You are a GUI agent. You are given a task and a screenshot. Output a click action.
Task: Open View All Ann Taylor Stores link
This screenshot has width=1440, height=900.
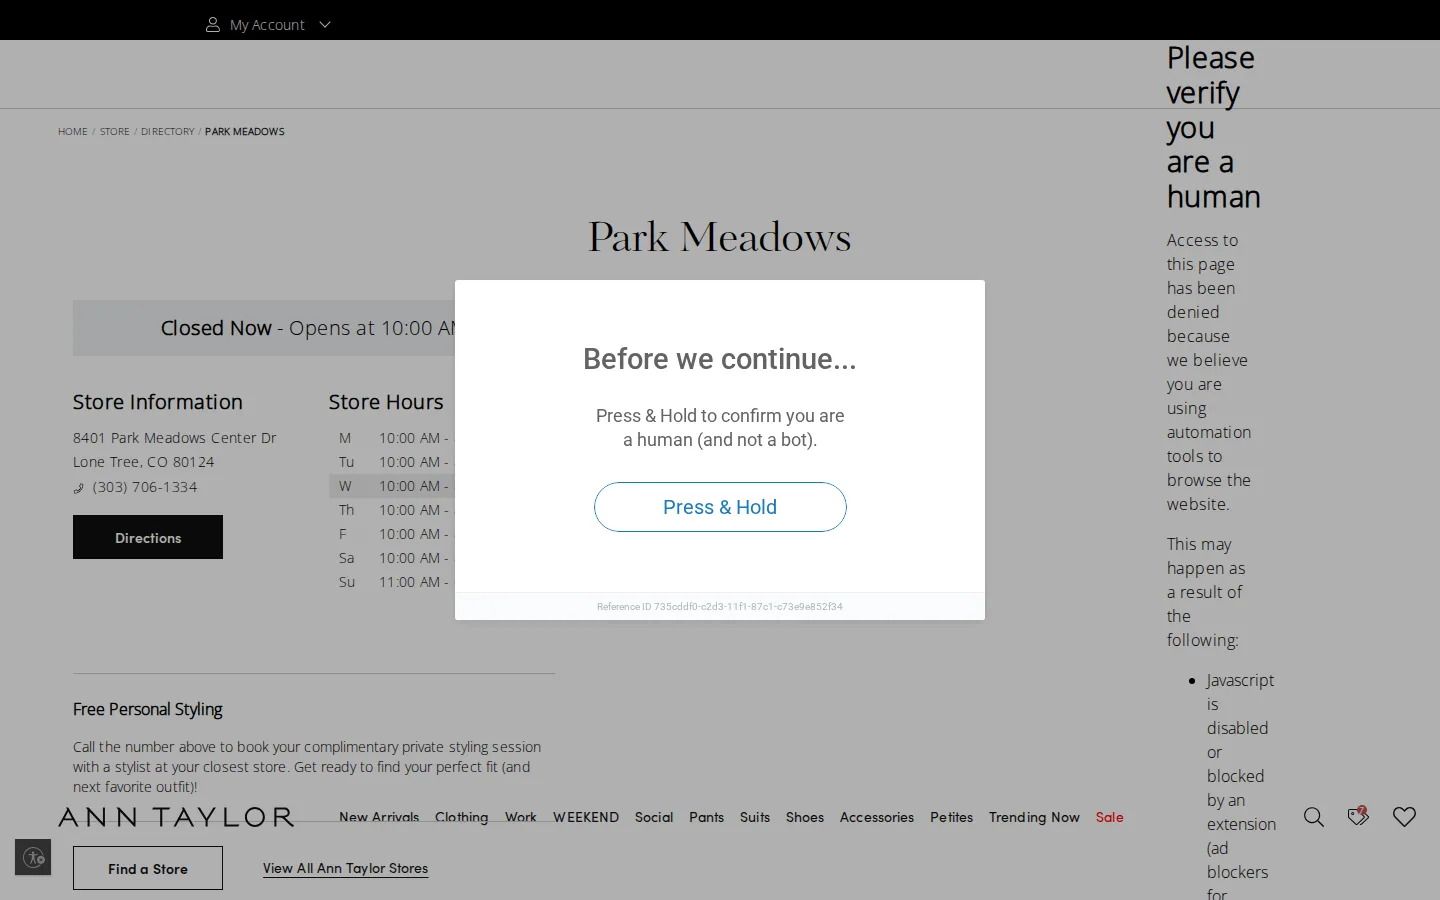[x=345, y=868]
